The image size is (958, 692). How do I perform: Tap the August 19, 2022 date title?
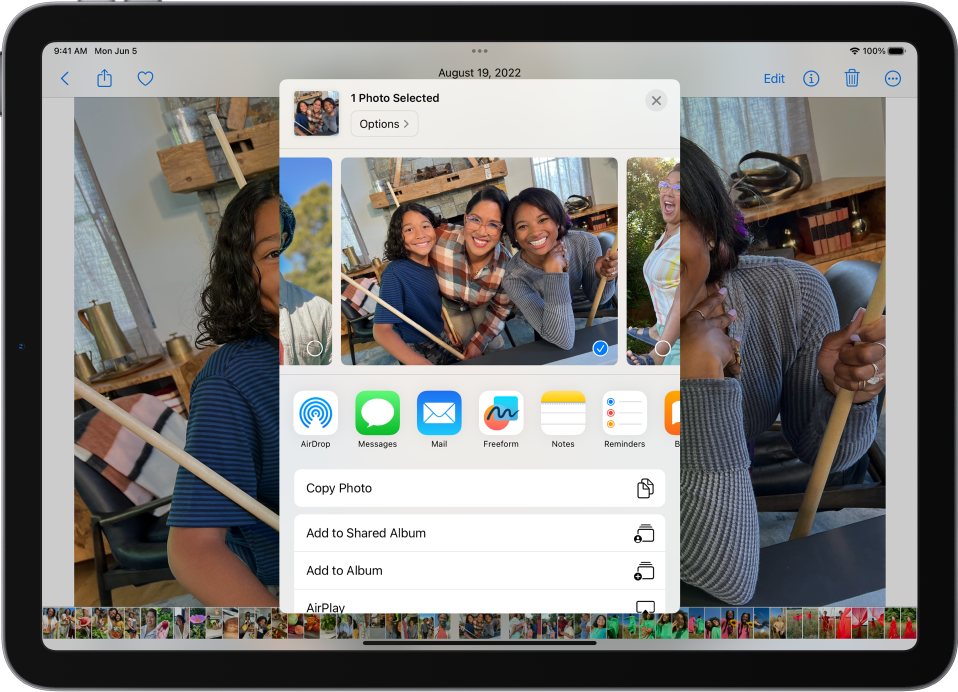coord(480,73)
